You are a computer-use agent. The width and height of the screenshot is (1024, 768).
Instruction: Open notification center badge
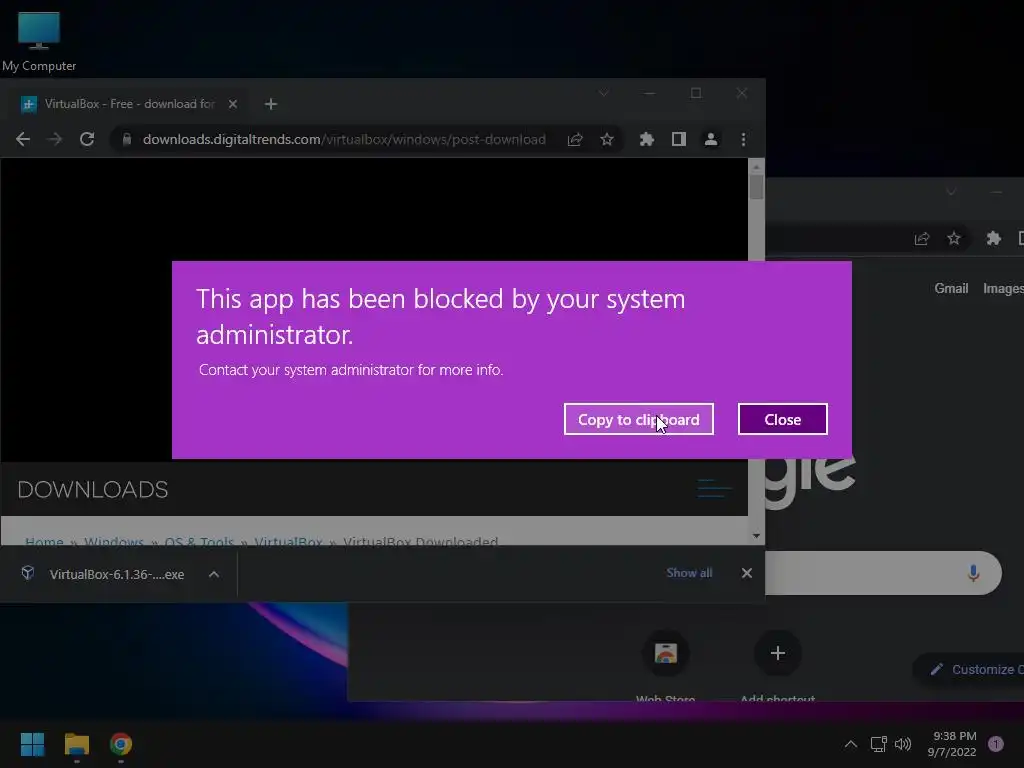coord(996,744)
